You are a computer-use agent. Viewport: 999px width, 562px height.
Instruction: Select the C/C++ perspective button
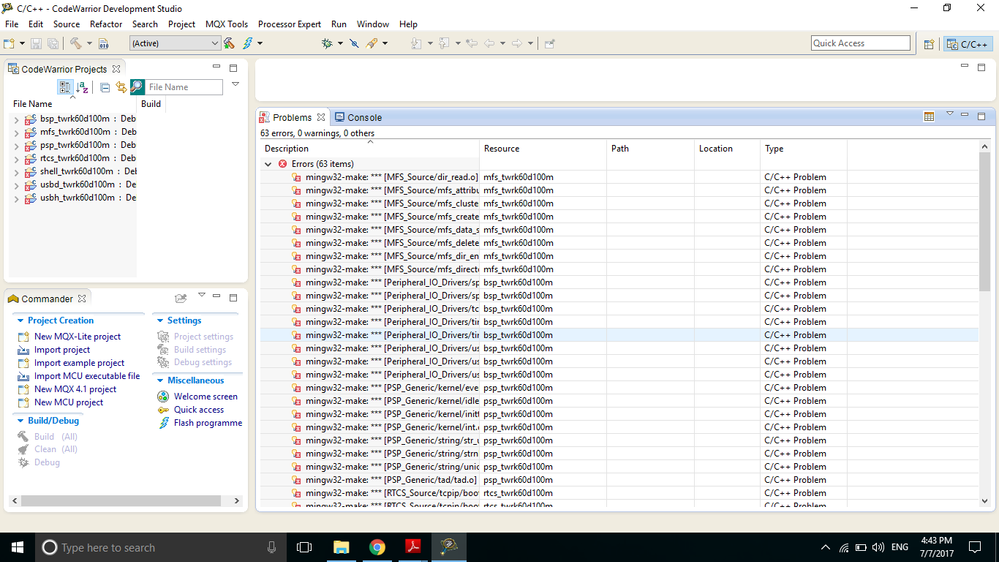tap(968, 44)
